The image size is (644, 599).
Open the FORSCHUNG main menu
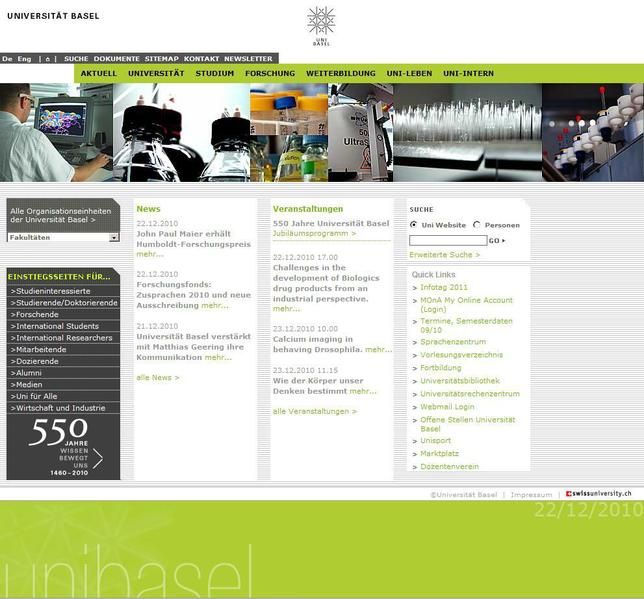pyautogui.click(x=270, y=74)
